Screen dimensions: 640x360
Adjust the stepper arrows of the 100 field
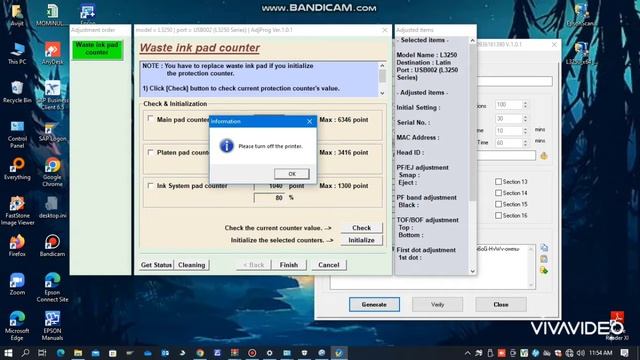(525, 104)
